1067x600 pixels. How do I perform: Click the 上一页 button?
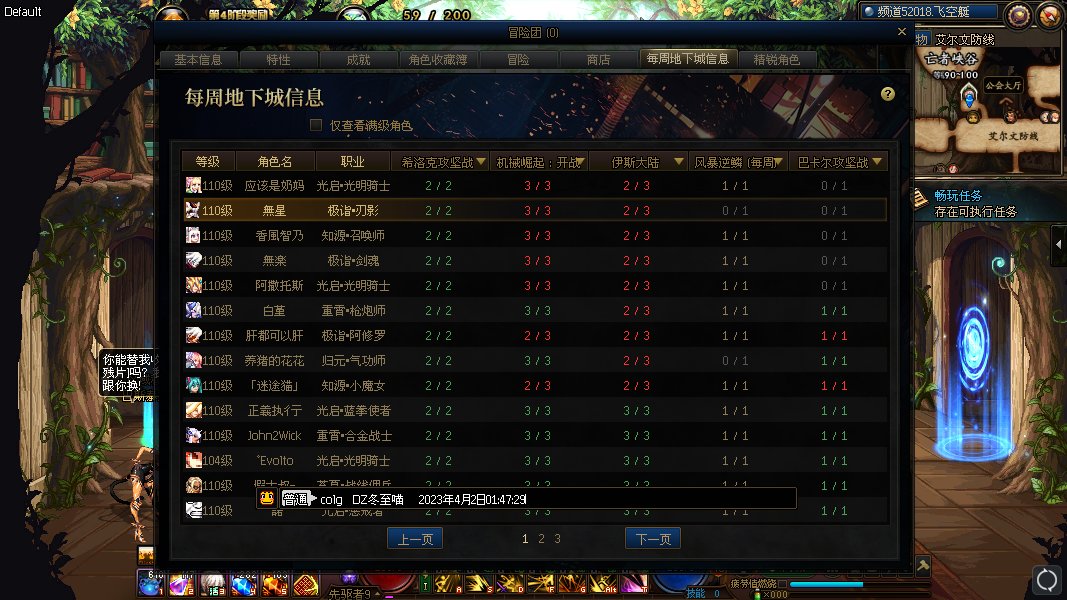click(x=415, y=539)
